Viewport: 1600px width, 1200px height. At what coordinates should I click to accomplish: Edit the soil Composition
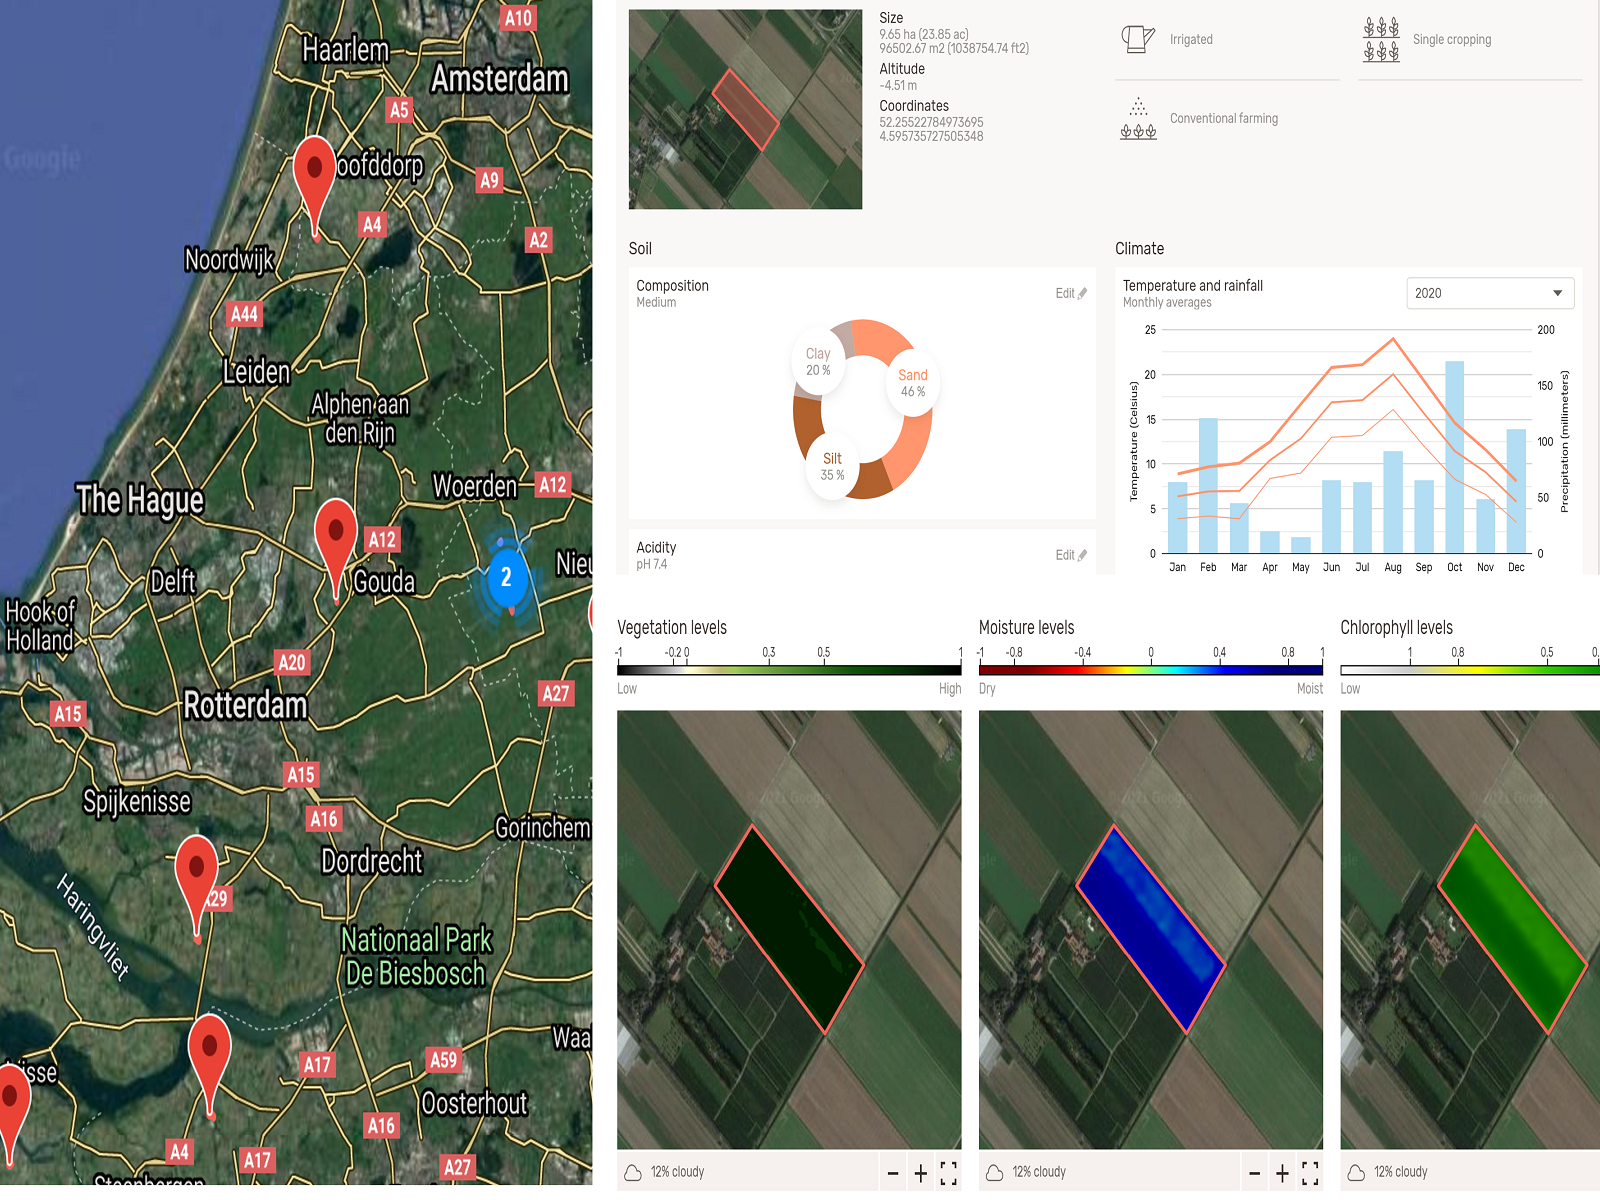(1071, 293)
